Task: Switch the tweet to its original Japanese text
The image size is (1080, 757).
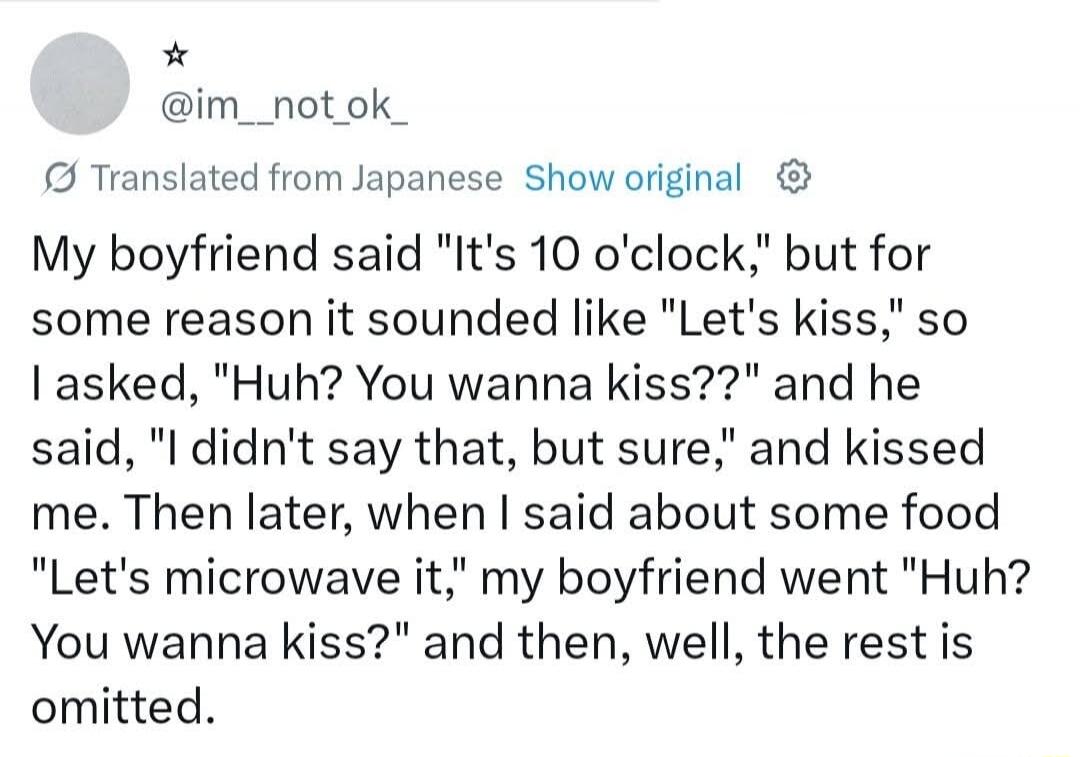Action: [x=633, y=177]
